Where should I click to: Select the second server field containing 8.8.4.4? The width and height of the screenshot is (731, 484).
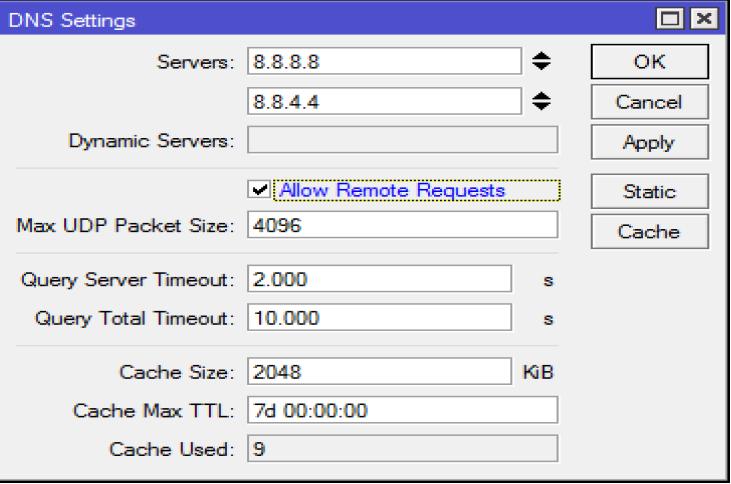coord(383,101)
